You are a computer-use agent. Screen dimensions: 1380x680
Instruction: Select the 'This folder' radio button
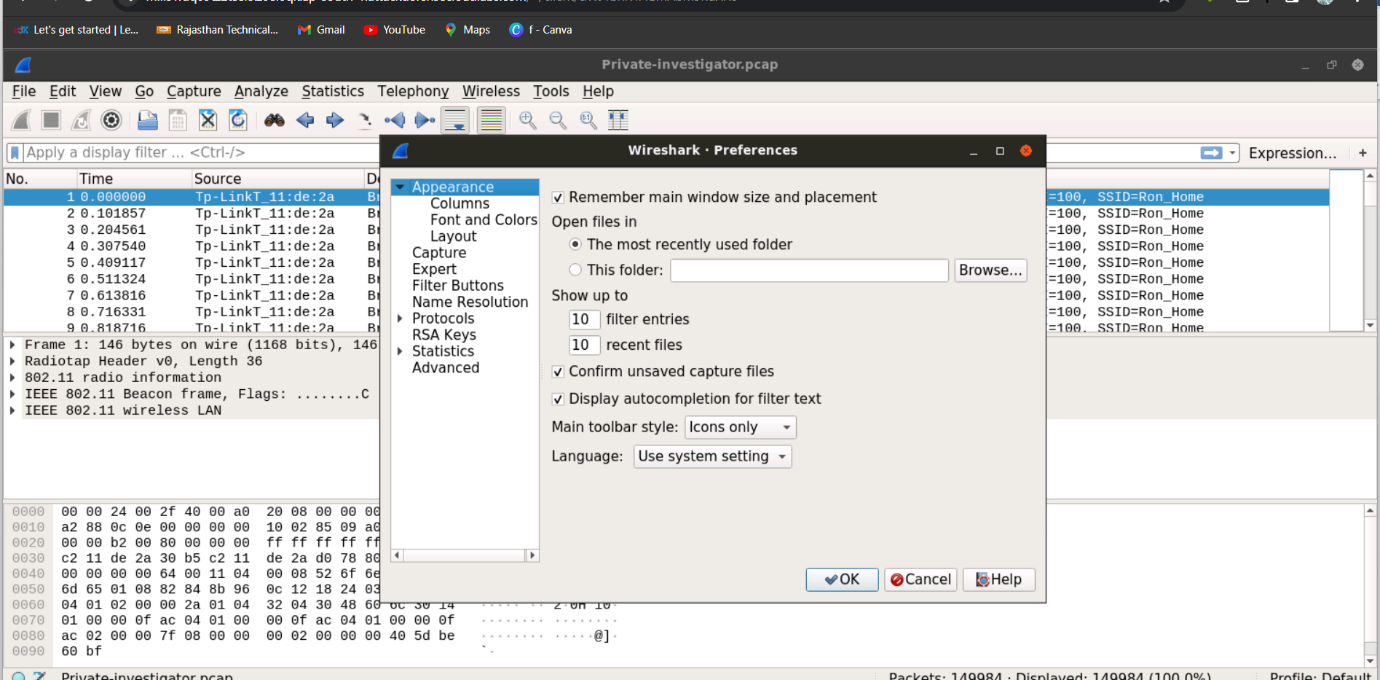click(575, 270)
